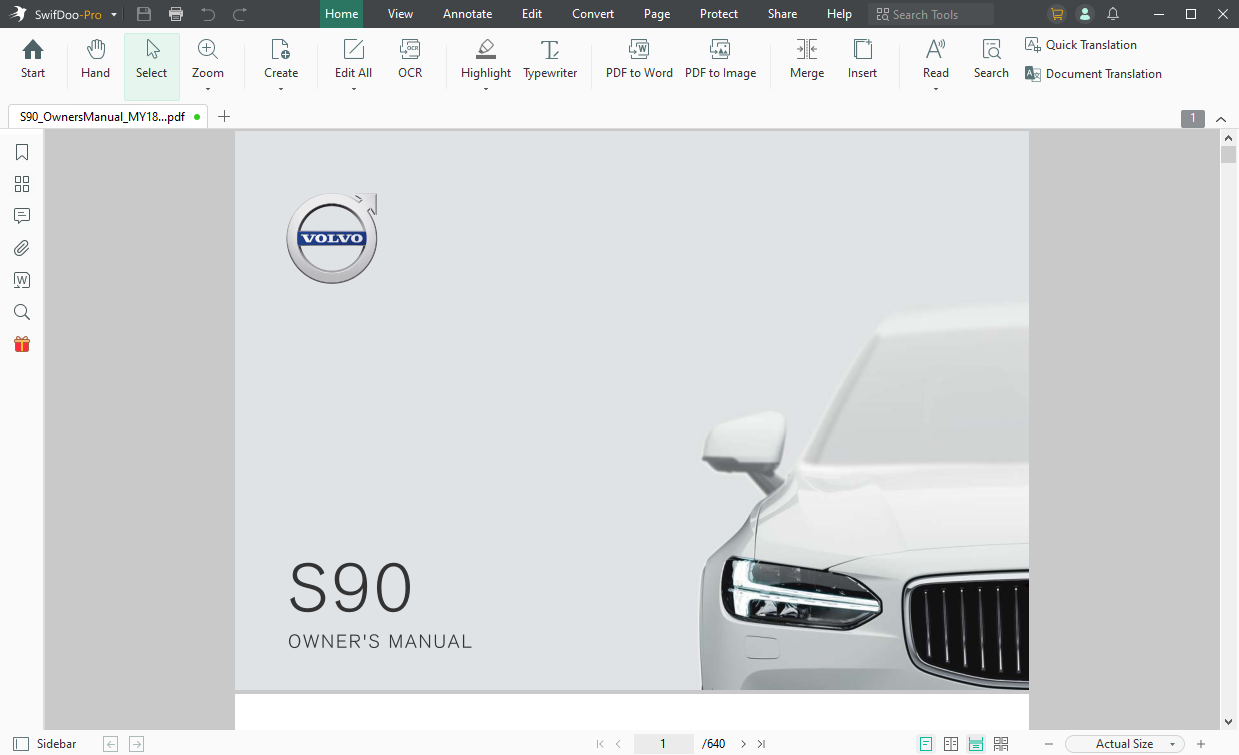This screenshot has width=1239, height=755.
Task: Open the shopping cart icon
Action: [1057, 14]
